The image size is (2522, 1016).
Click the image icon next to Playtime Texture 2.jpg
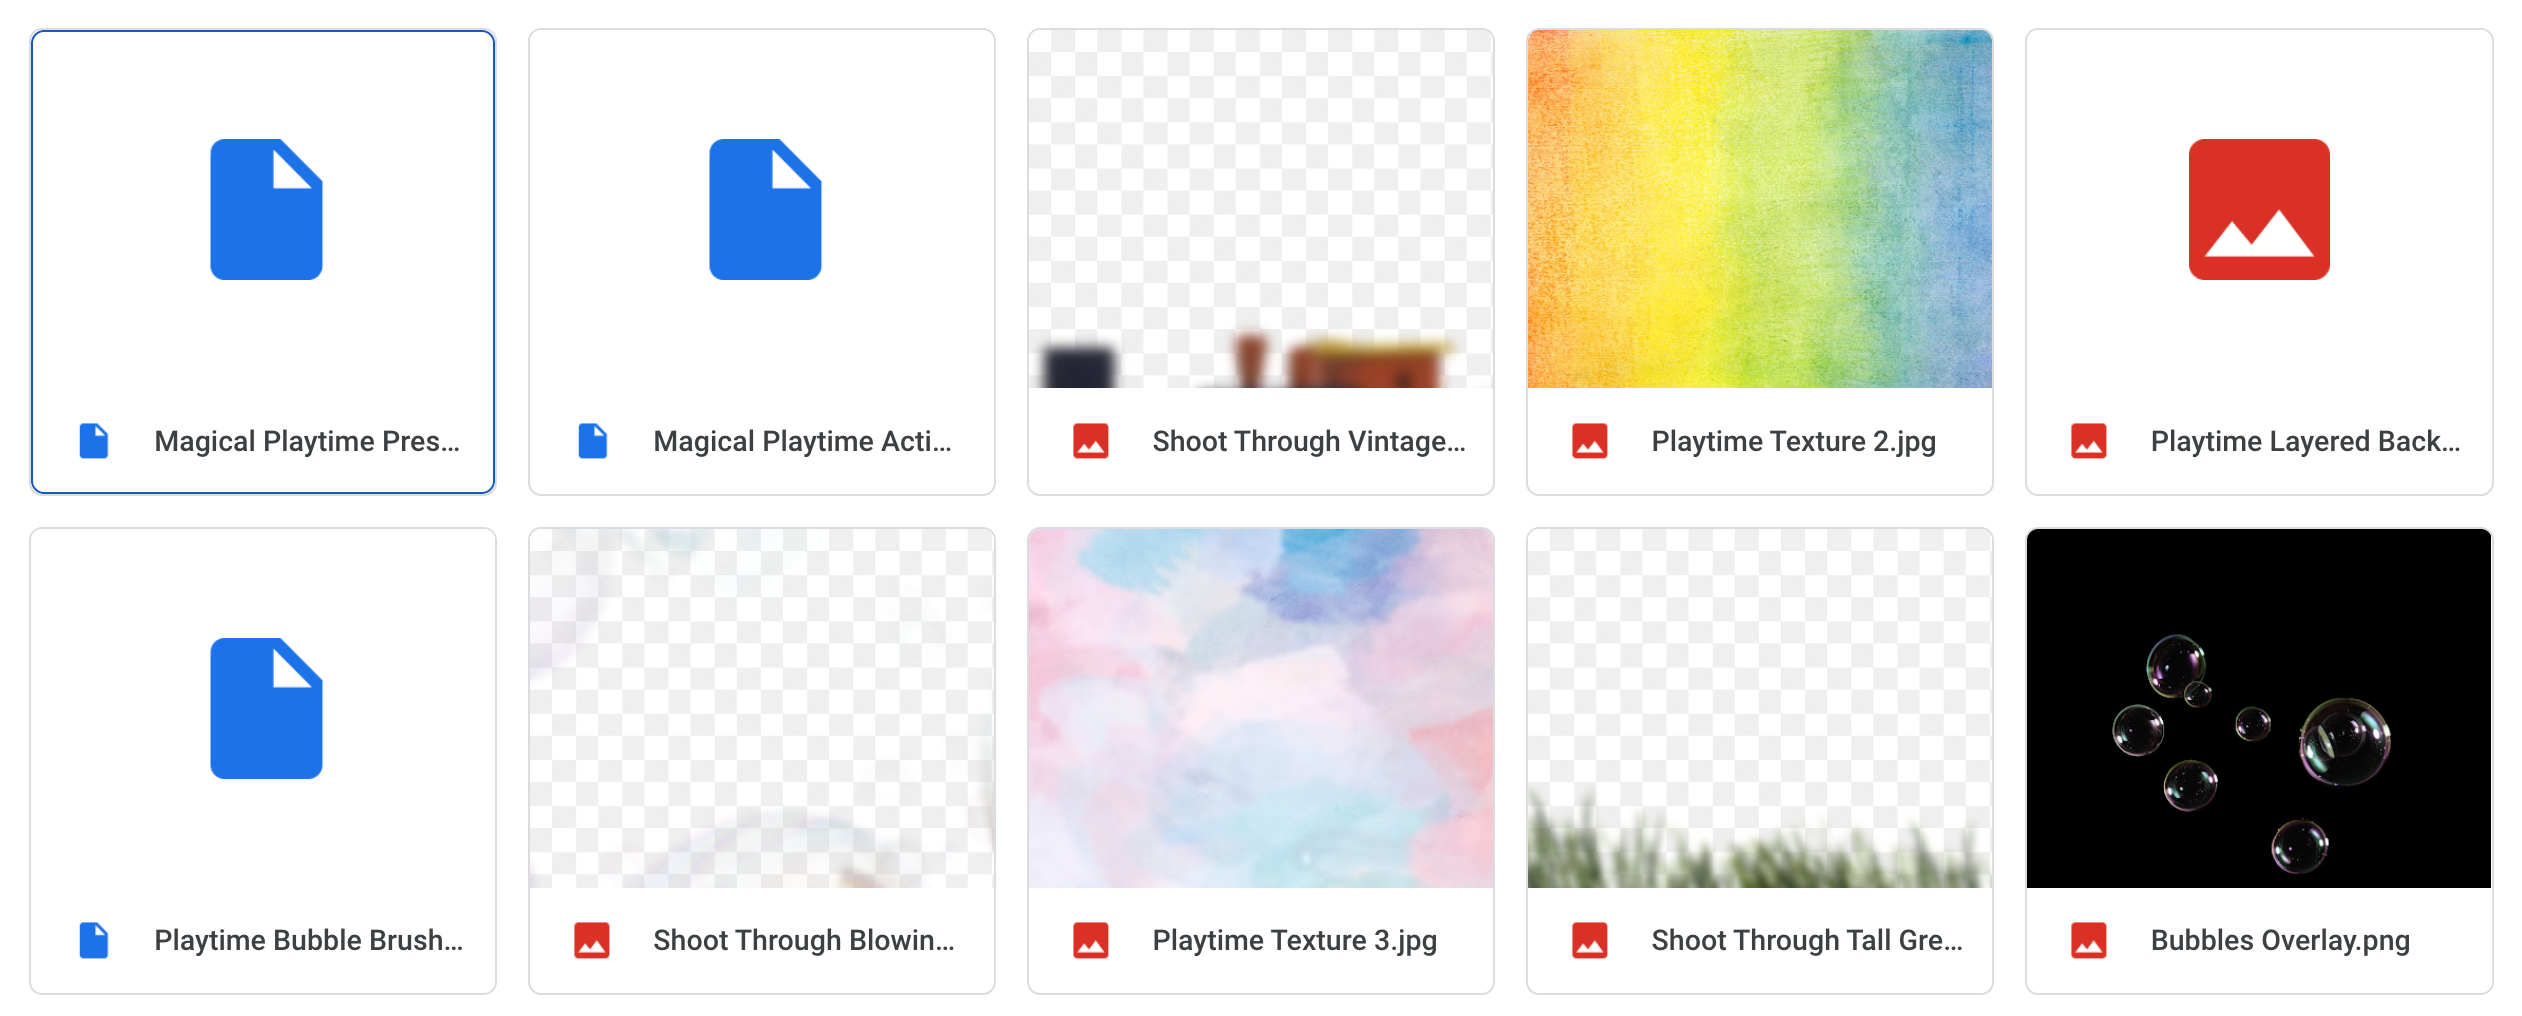[1590, 440]
